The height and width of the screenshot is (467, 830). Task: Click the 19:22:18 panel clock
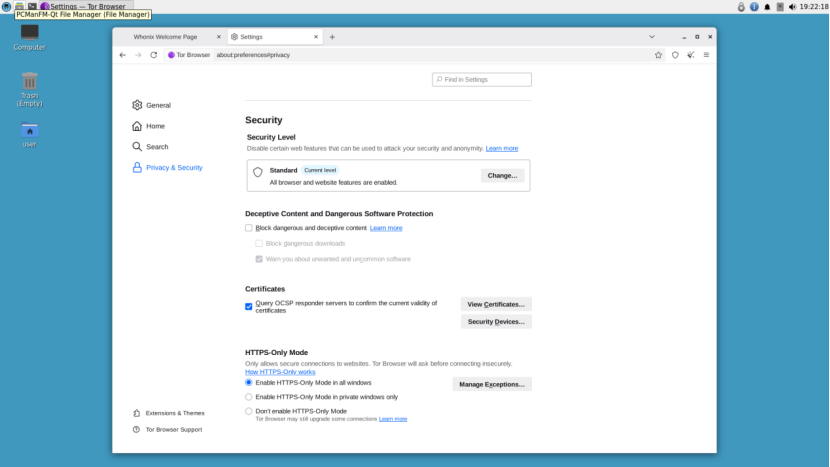coord(814,7)
